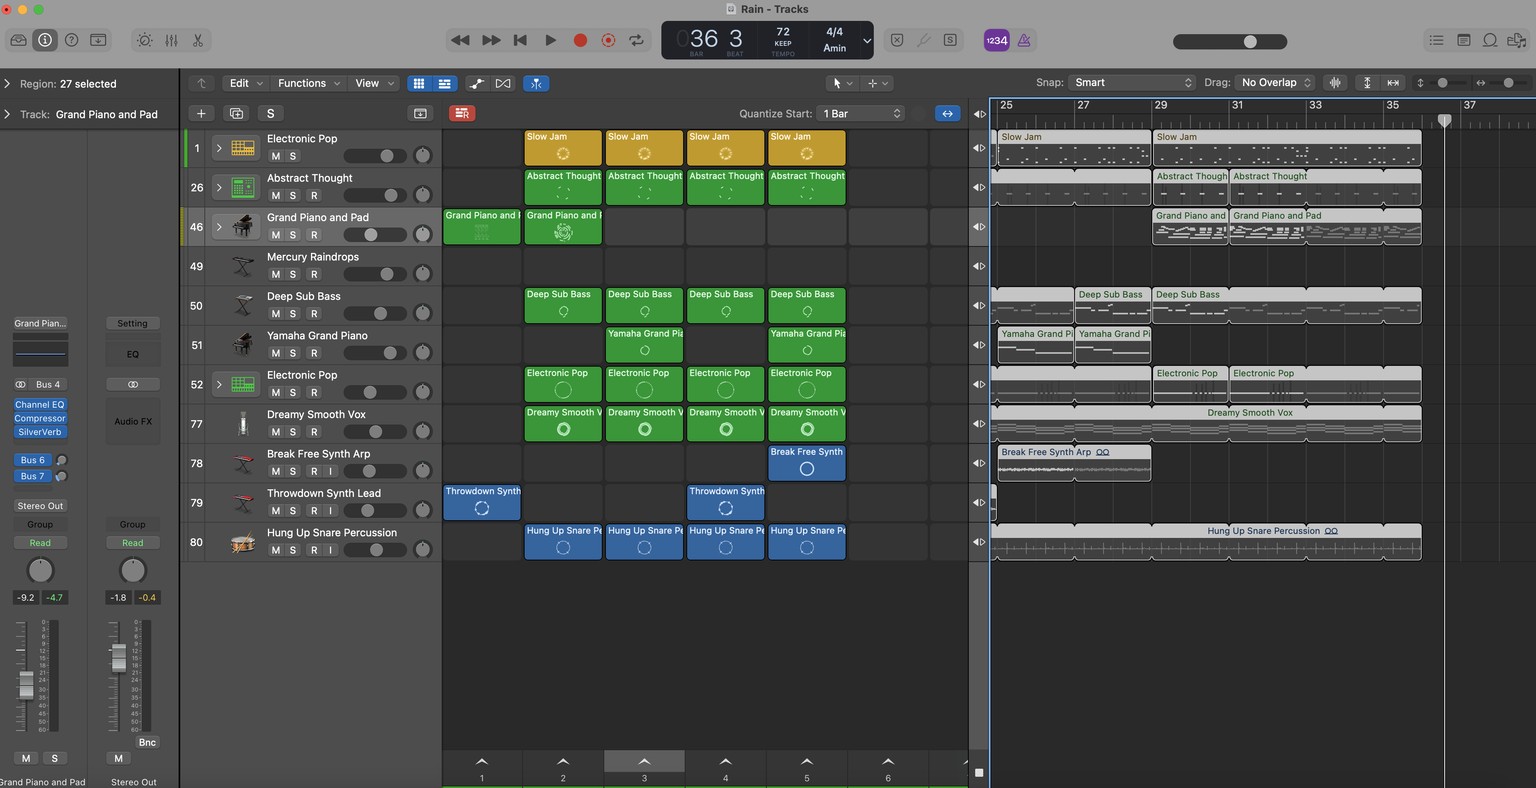Click the Read automation button on Grand Piano strip
This screenshot has width=1536, height=788.
pos(40,543)
